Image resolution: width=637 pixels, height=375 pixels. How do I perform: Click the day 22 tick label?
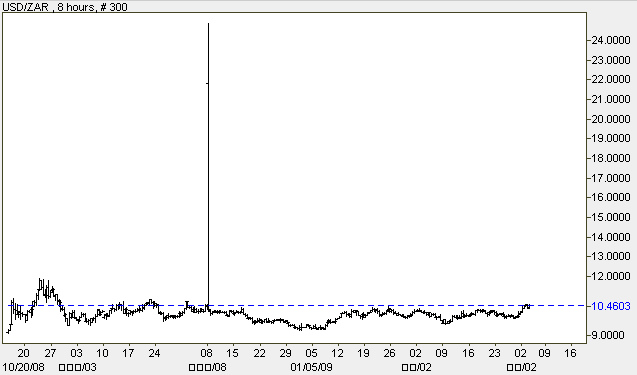[x=259, y=353]
